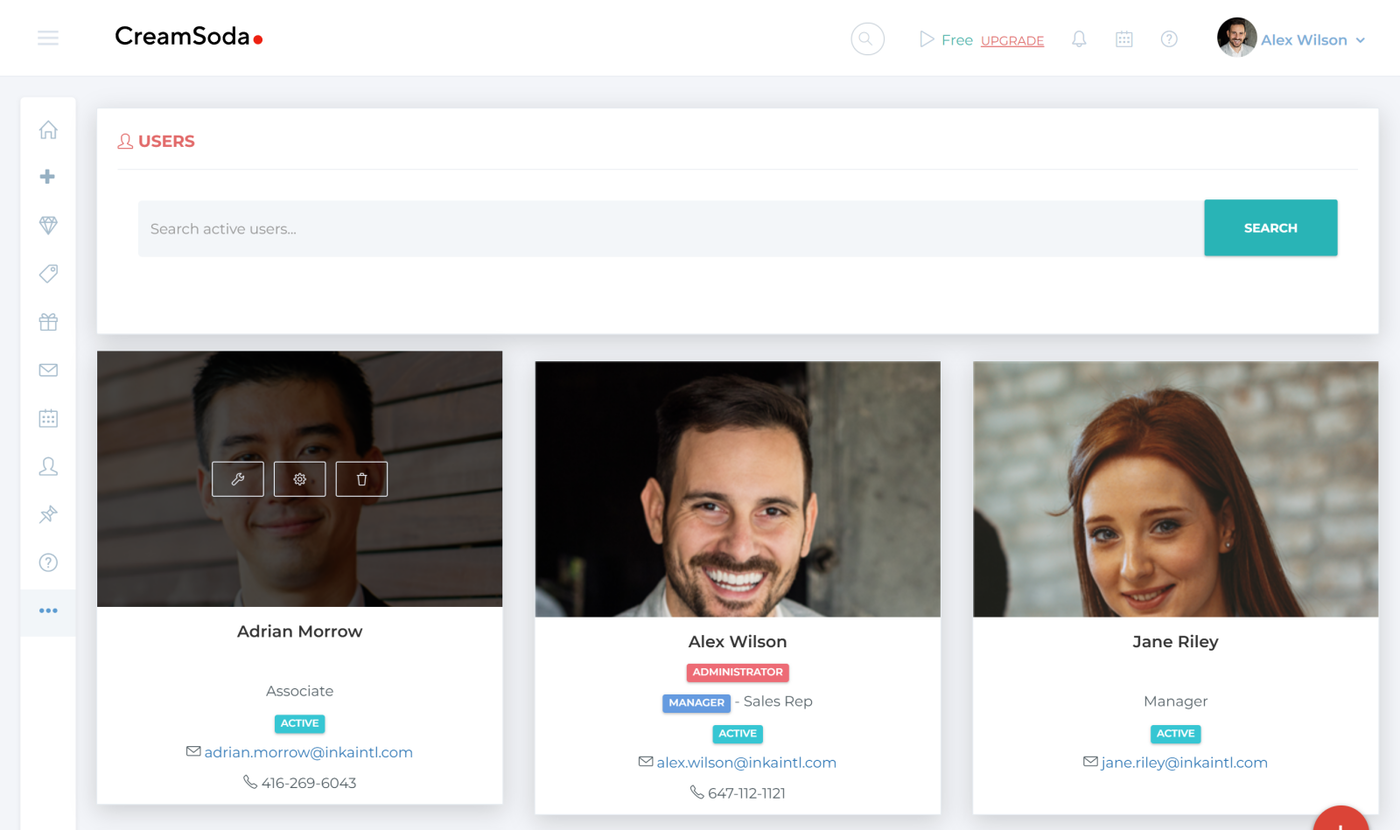
Task: Open the more options ellipsis in sidebar
Action: coord(48,611)
